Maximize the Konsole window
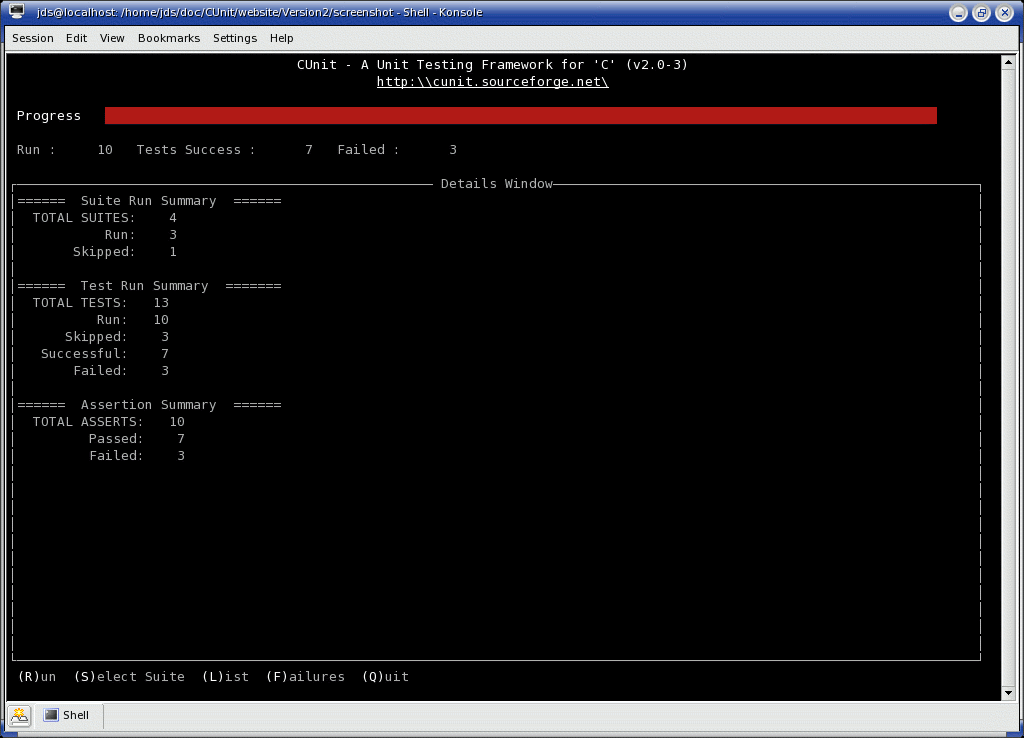This screenshot has height=738, width=1024. (x=981, y=12)
